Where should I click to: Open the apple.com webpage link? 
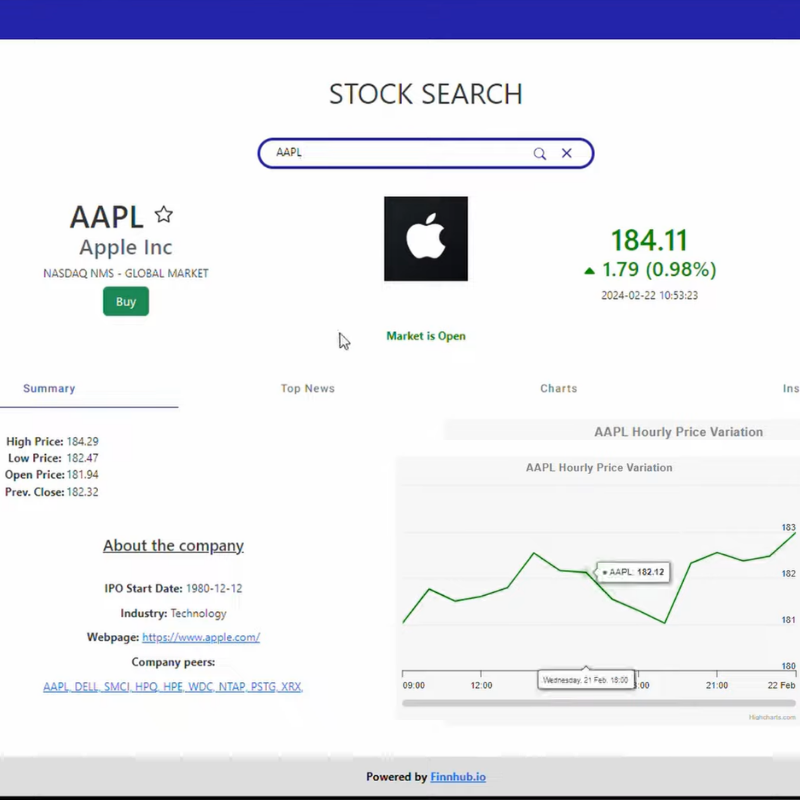201,637
